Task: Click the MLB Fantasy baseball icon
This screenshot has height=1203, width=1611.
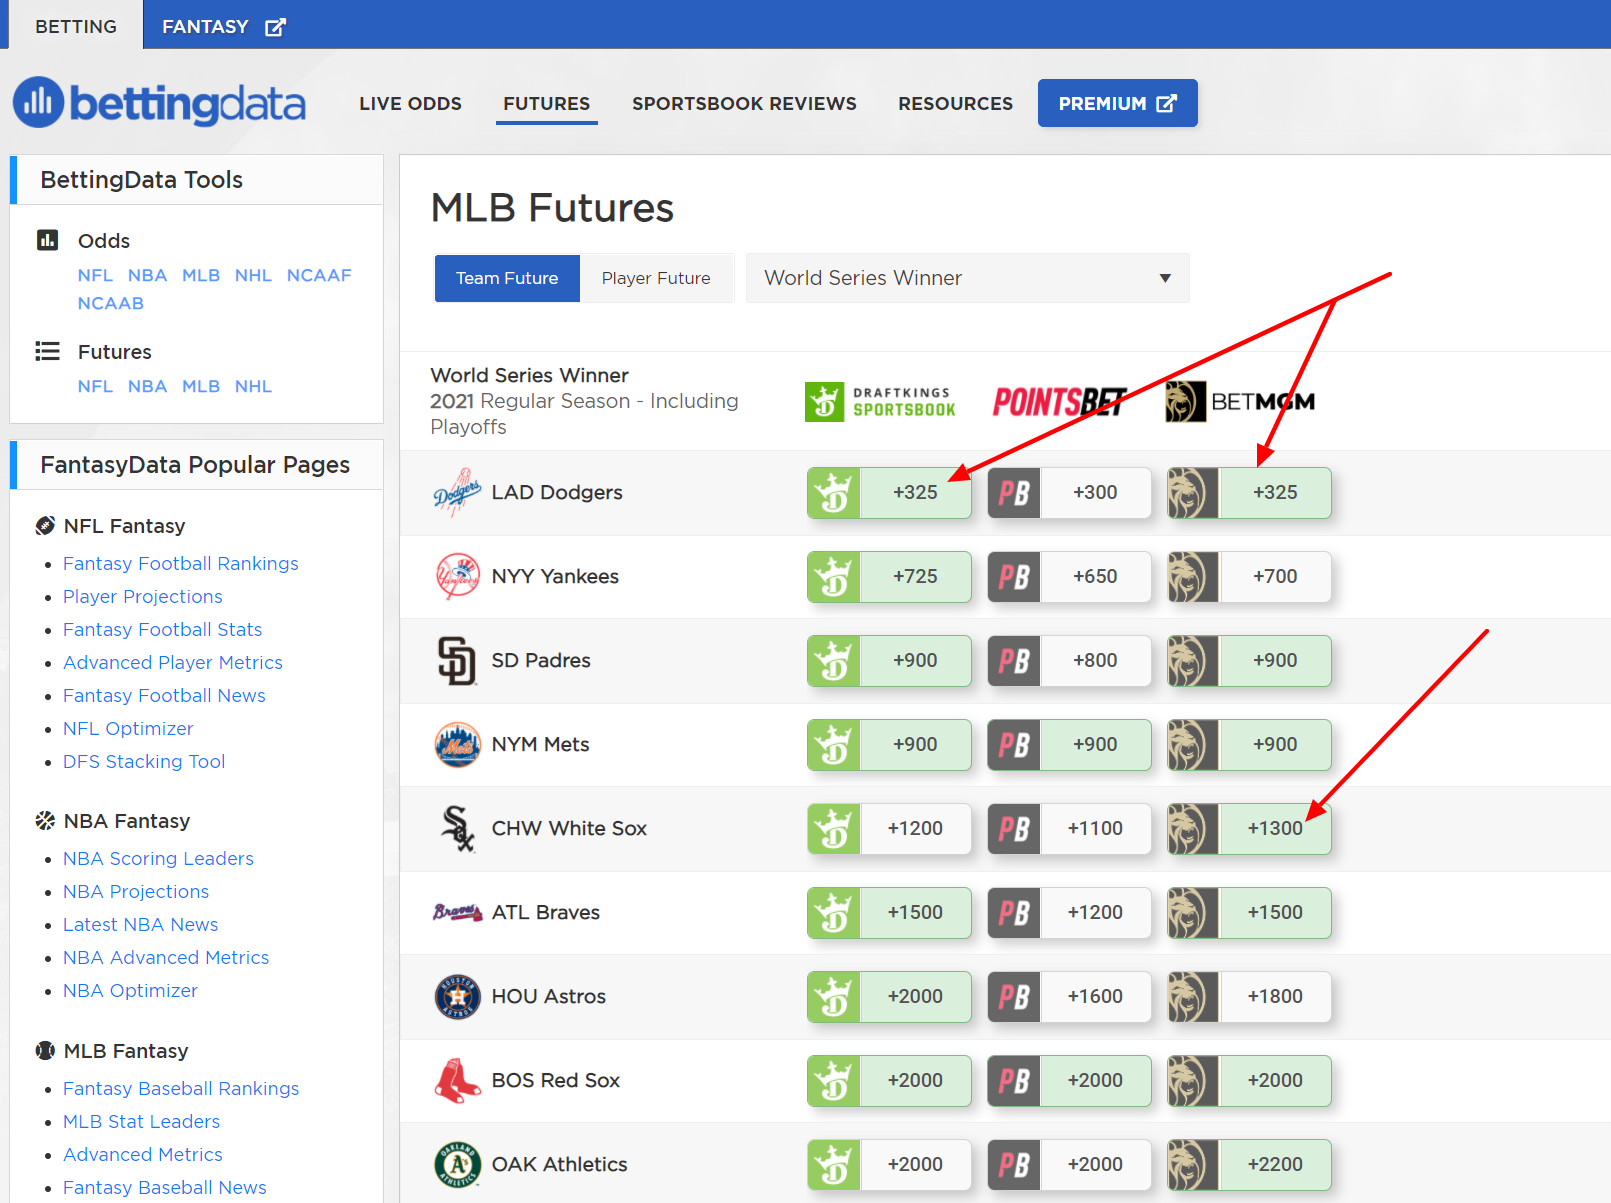Action: pos(45,1050)
